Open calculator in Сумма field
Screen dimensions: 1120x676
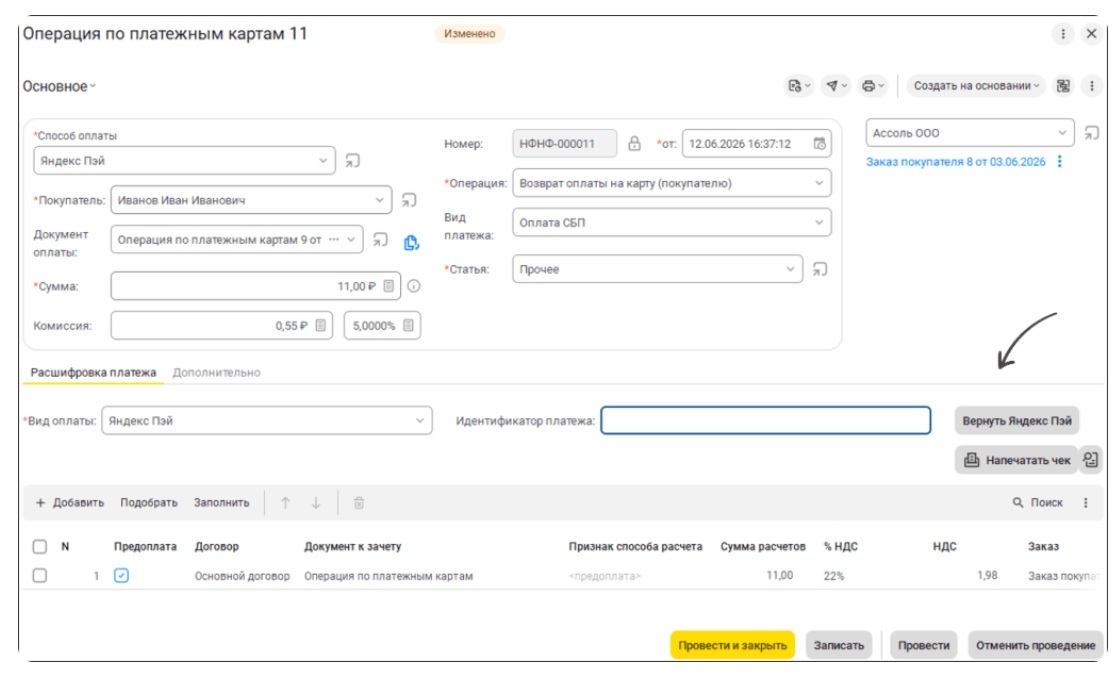(x=389, y=286)
